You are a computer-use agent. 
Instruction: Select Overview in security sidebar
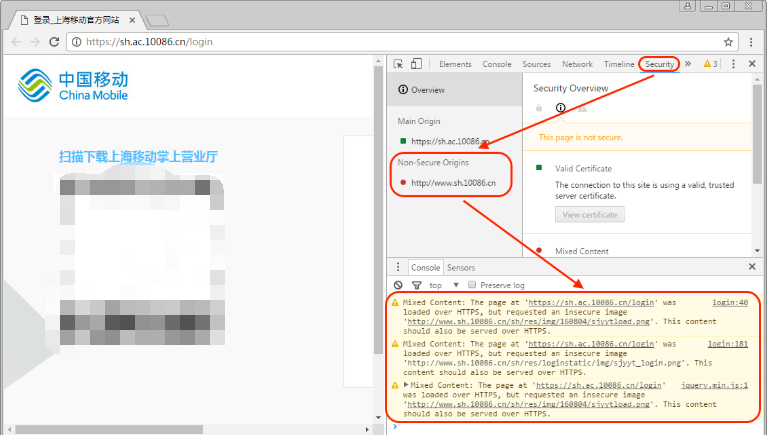coord(454,90)
